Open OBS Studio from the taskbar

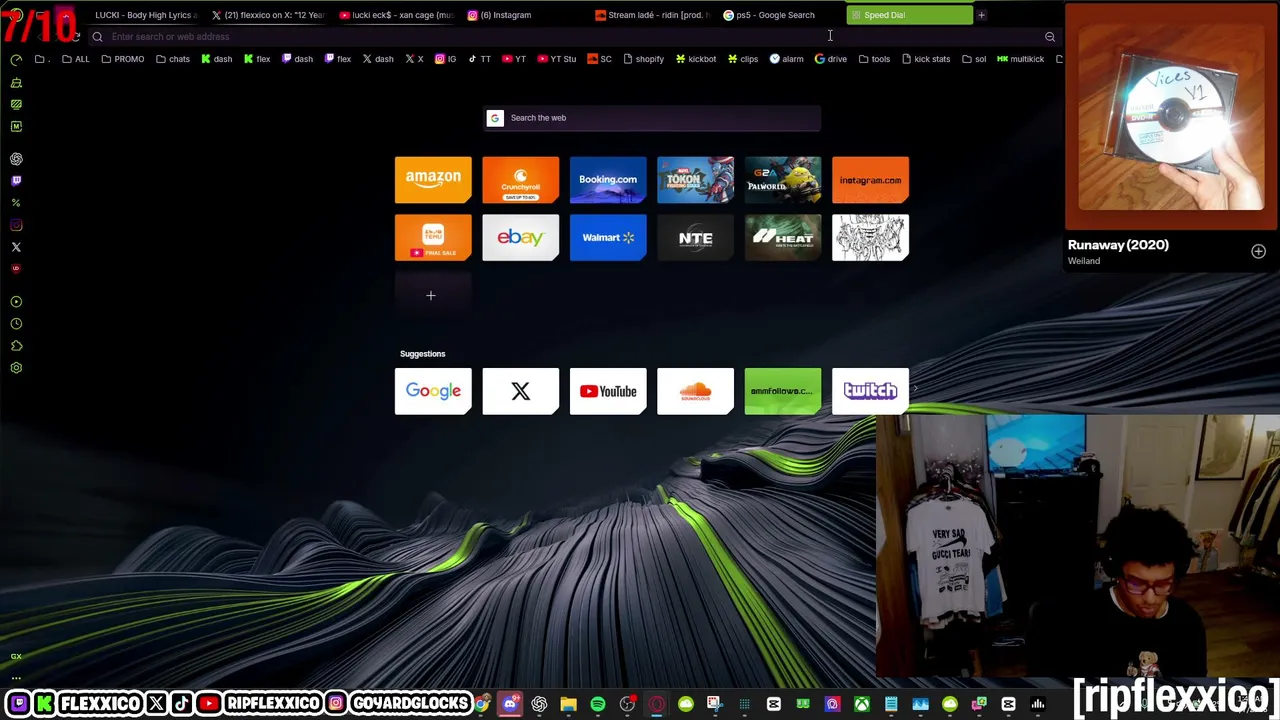[627, 704]
